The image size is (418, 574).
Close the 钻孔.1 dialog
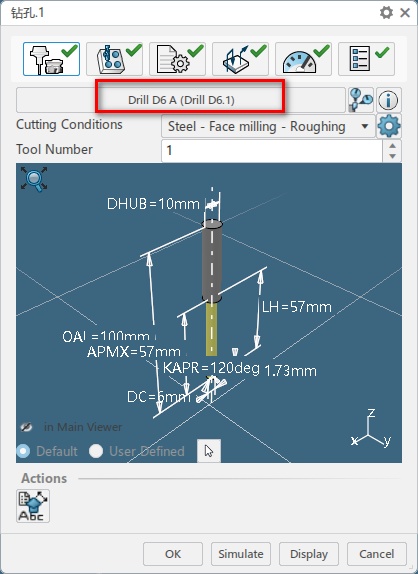pyautogui.click(x=405, y=13)
